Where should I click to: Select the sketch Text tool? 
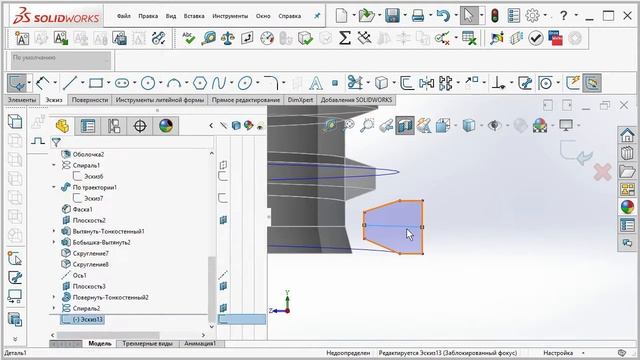pyautogui.click(x=316, y=83)
